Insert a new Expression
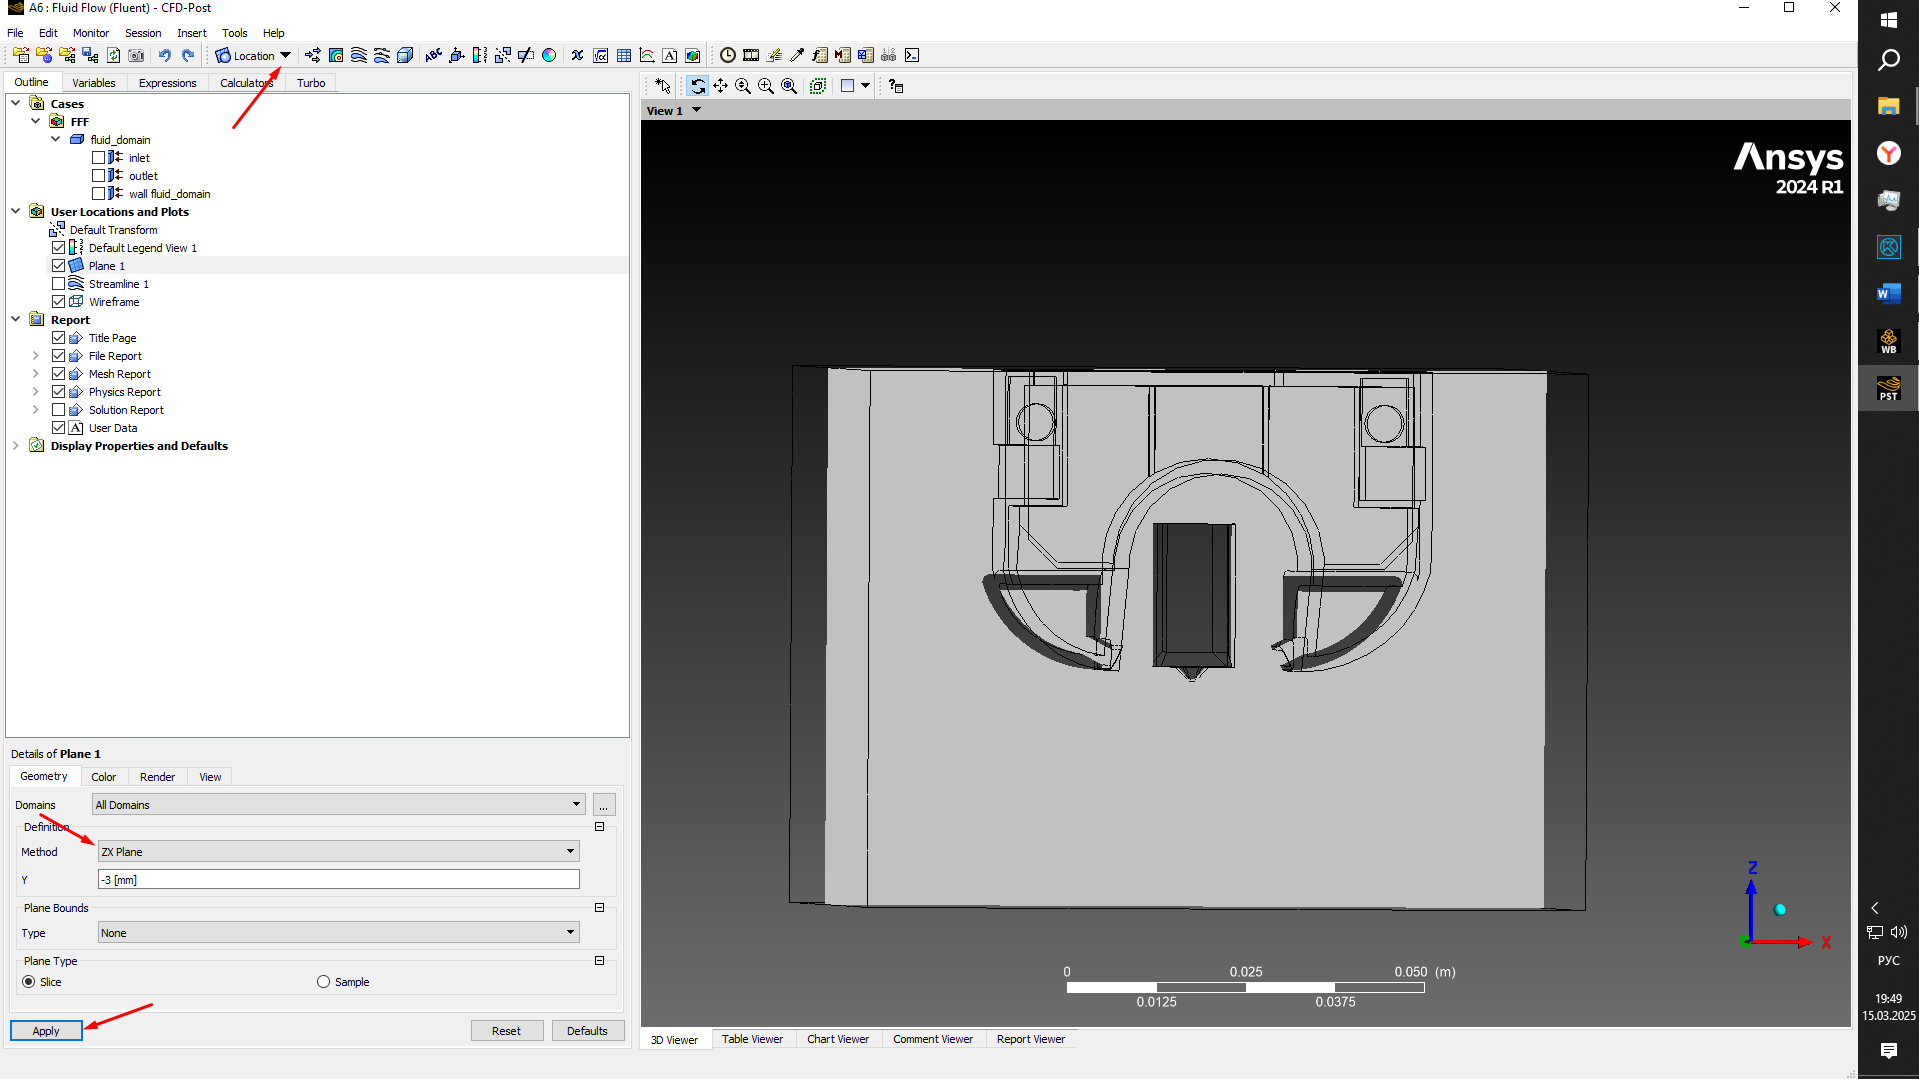The image size is (1919, 1079). (601, 55)
